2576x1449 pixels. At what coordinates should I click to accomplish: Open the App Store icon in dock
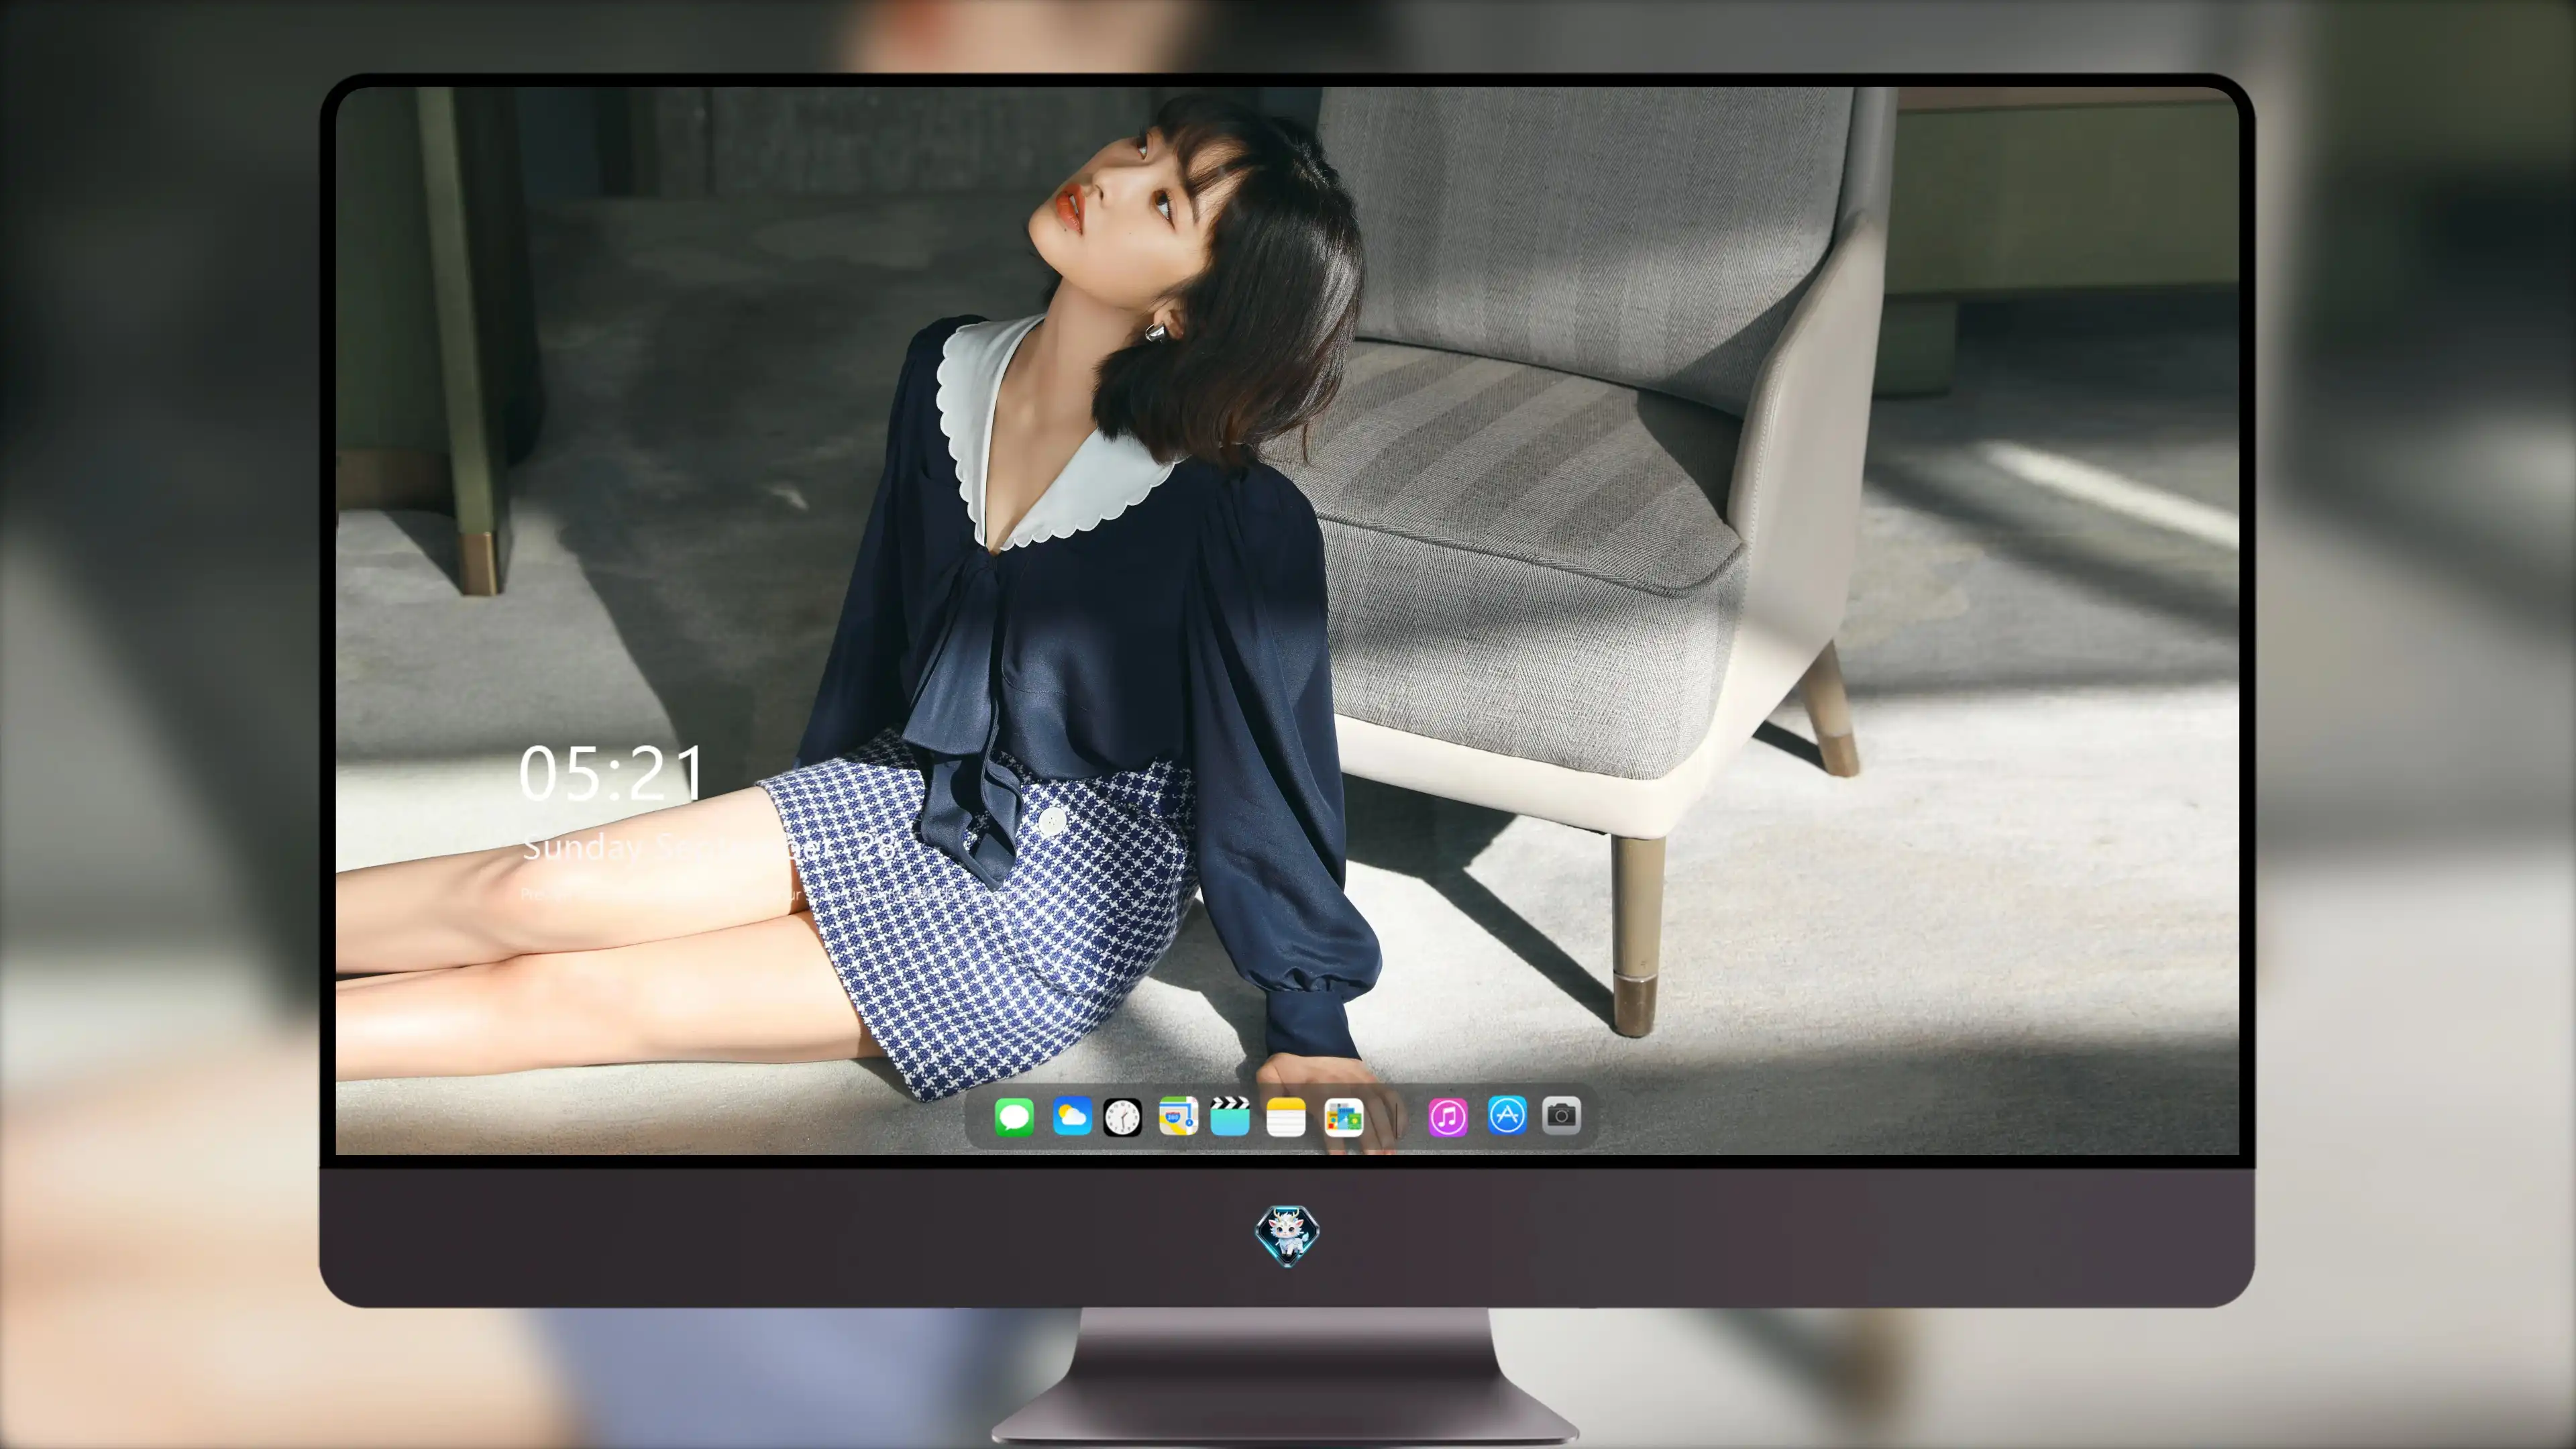(x=1507, y=1116)
